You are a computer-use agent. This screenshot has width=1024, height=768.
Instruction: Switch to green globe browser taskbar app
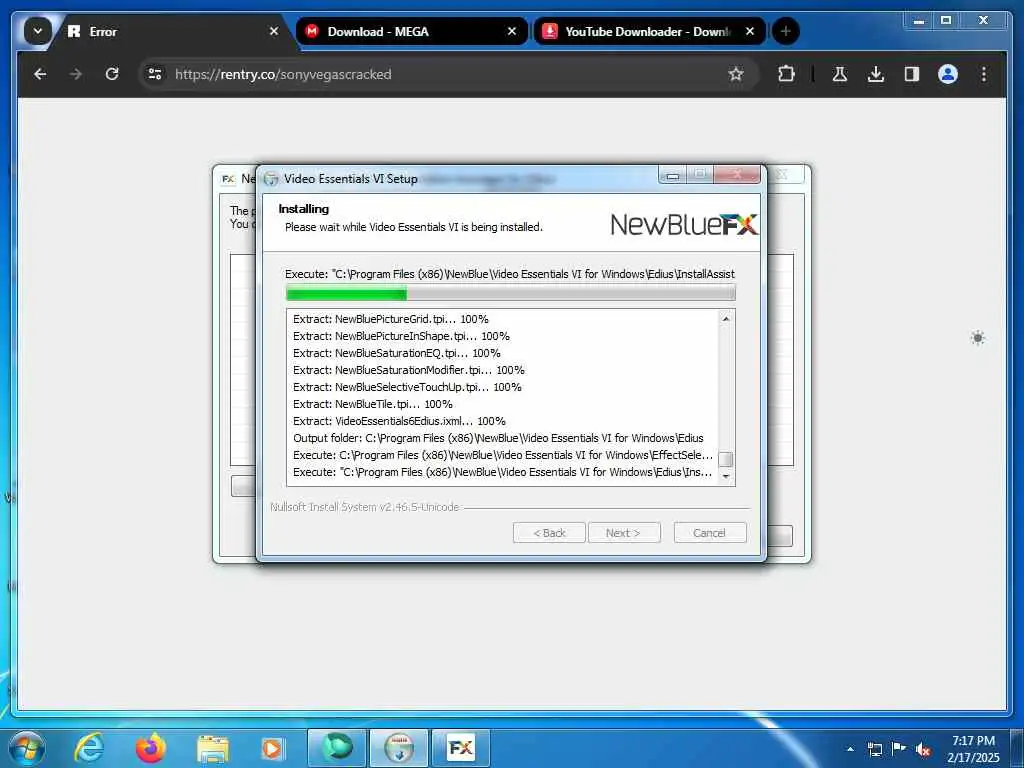point(337,748)
